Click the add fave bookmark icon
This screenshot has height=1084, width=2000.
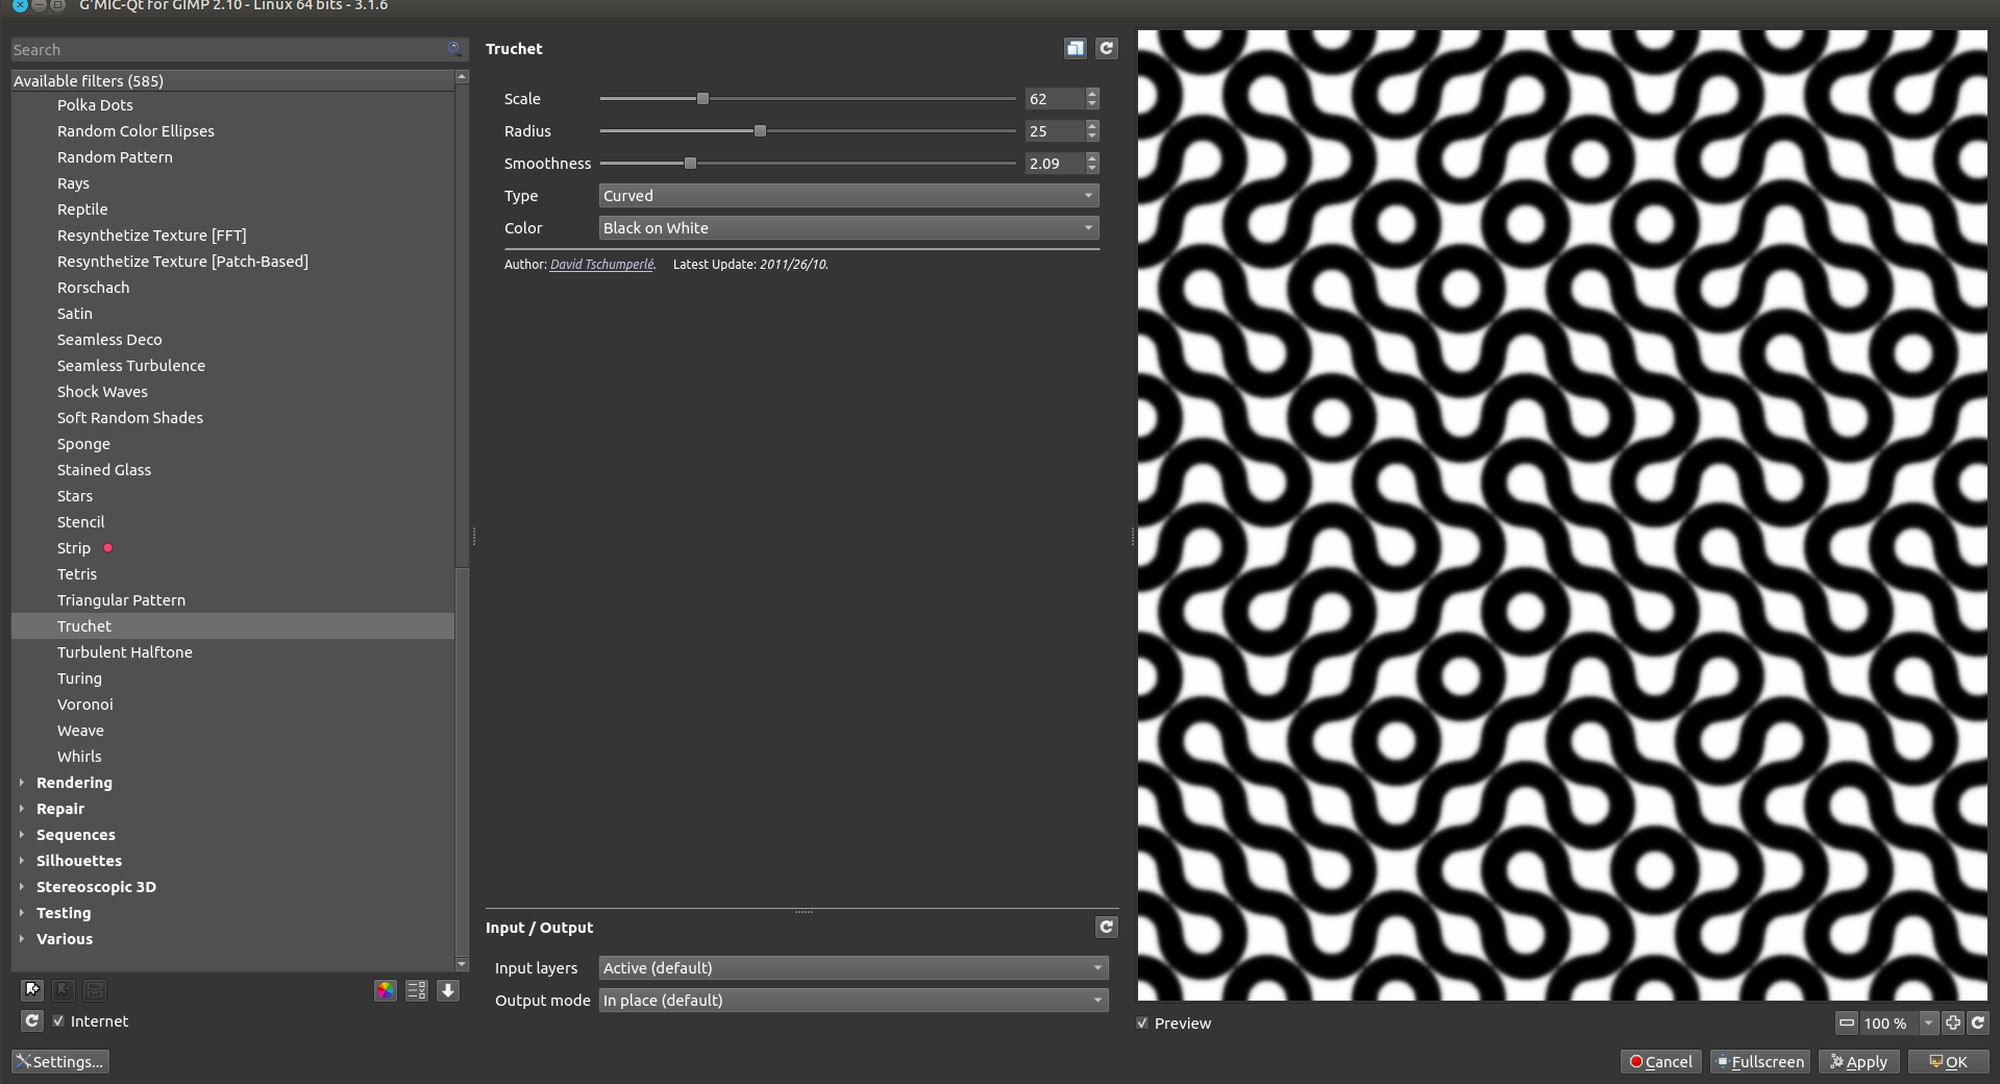pyautogui.click(x=32, y=990)
